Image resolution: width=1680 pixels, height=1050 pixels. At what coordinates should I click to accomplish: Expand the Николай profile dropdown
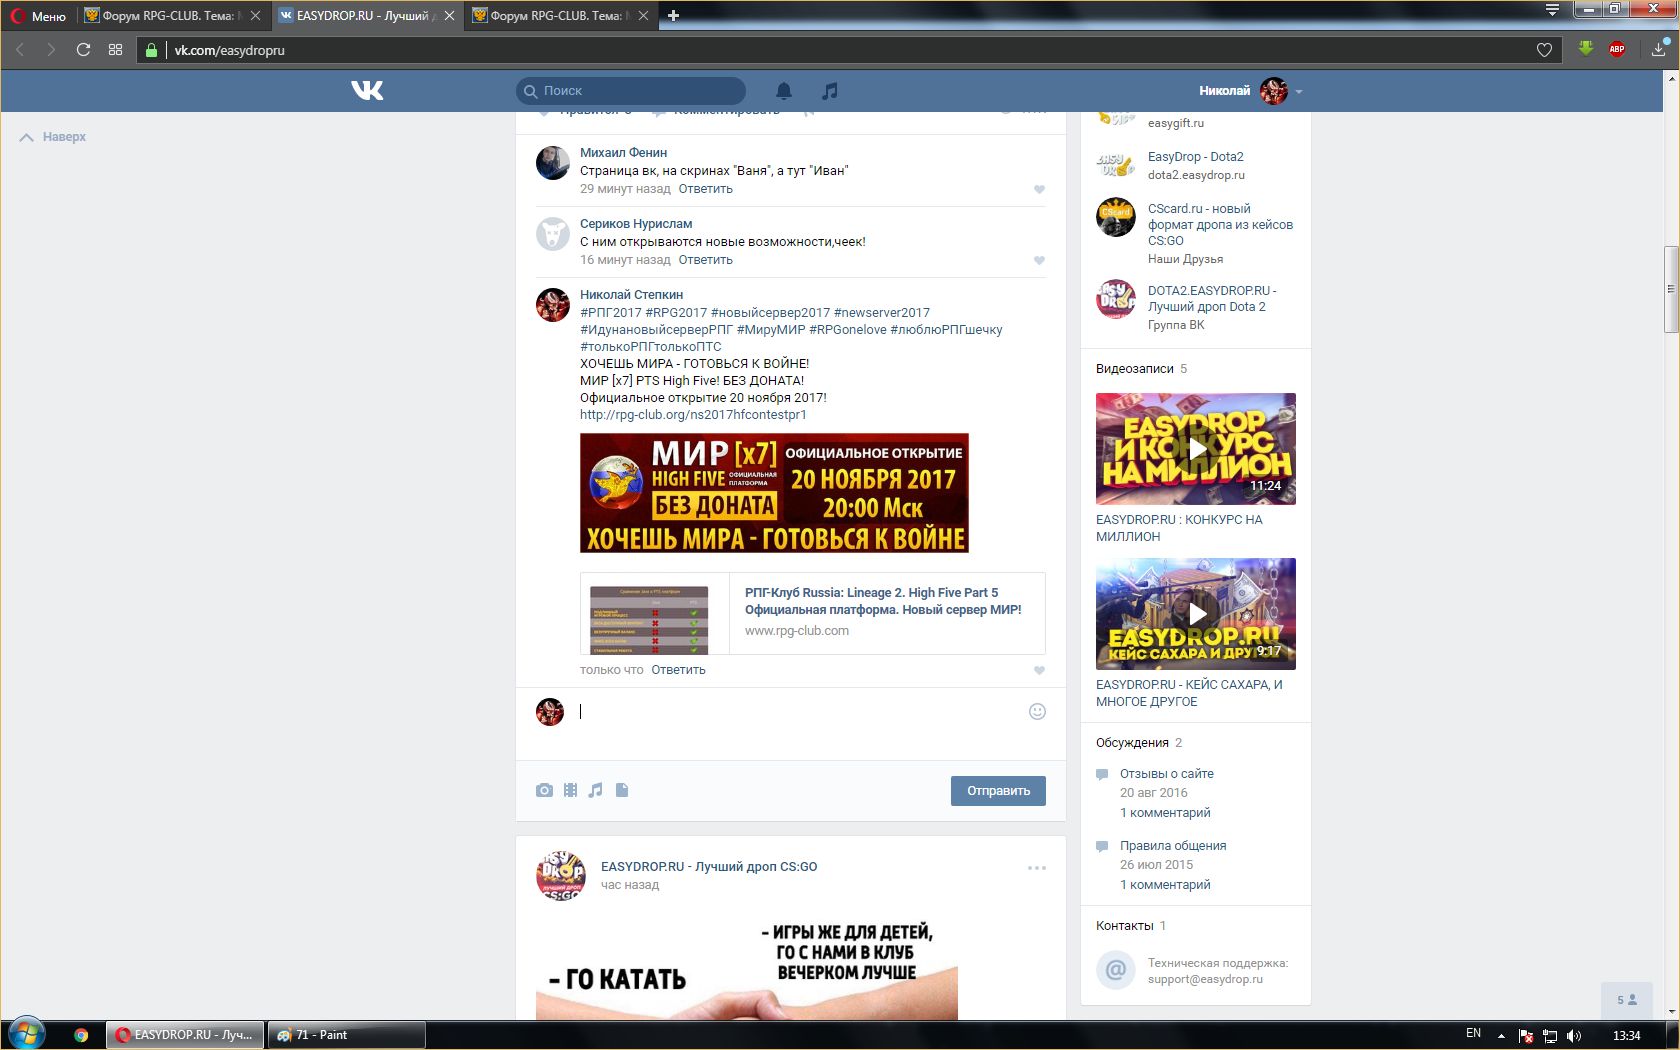[1299, 91]
